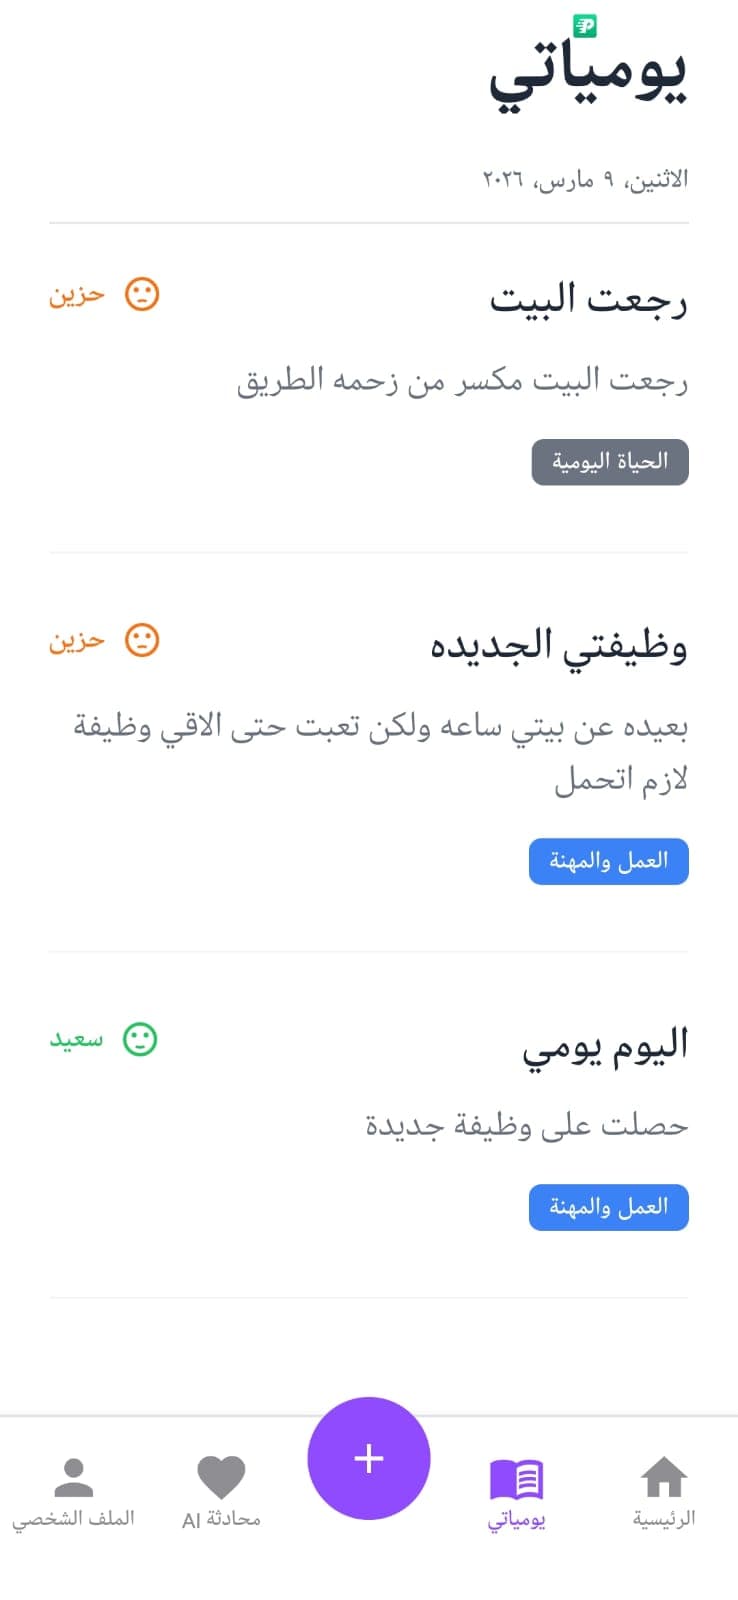Open the الملف الشخصي profile icon

coord(75,1470)
